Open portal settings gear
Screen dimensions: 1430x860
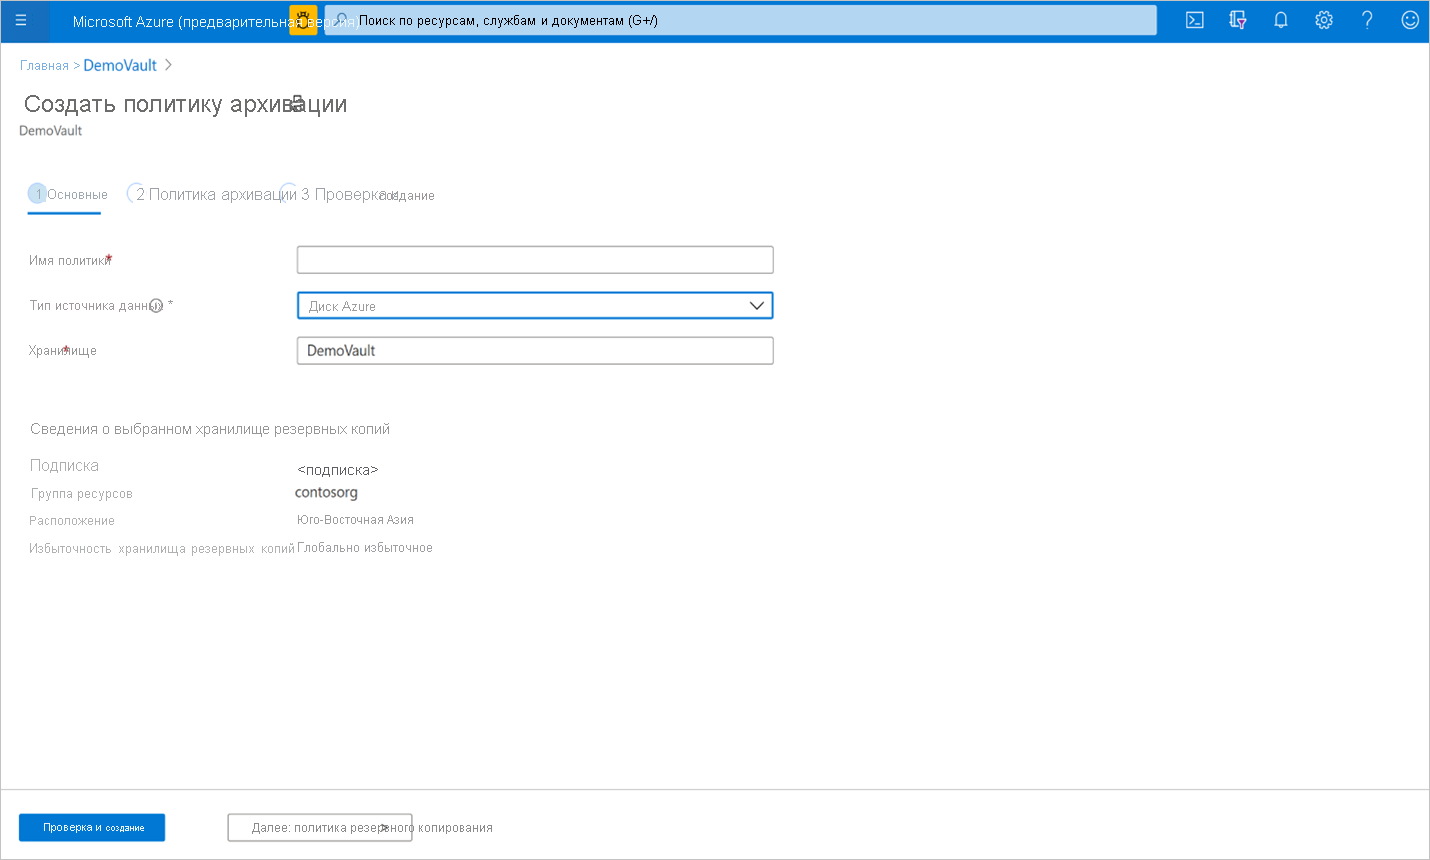click(x=1324, y=20)
